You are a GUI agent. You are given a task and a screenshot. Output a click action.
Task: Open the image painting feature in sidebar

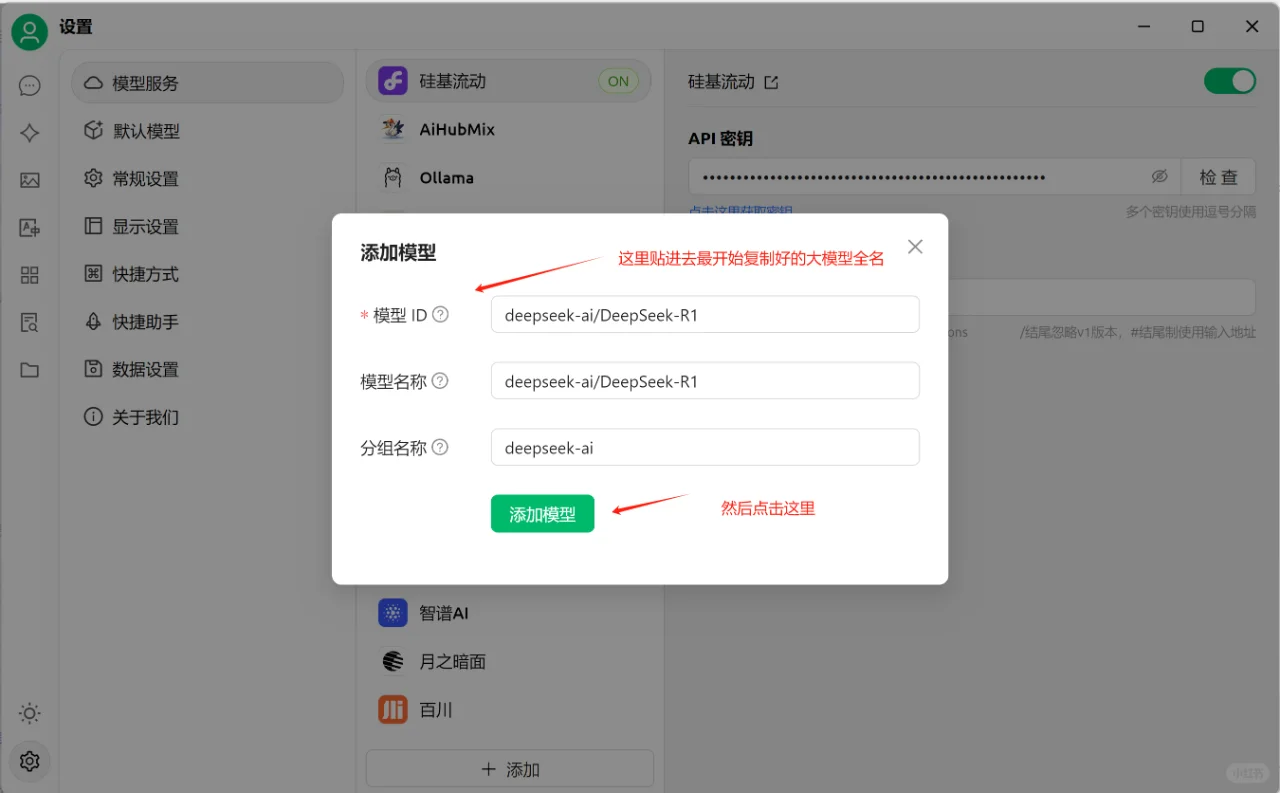pos(29,180)
